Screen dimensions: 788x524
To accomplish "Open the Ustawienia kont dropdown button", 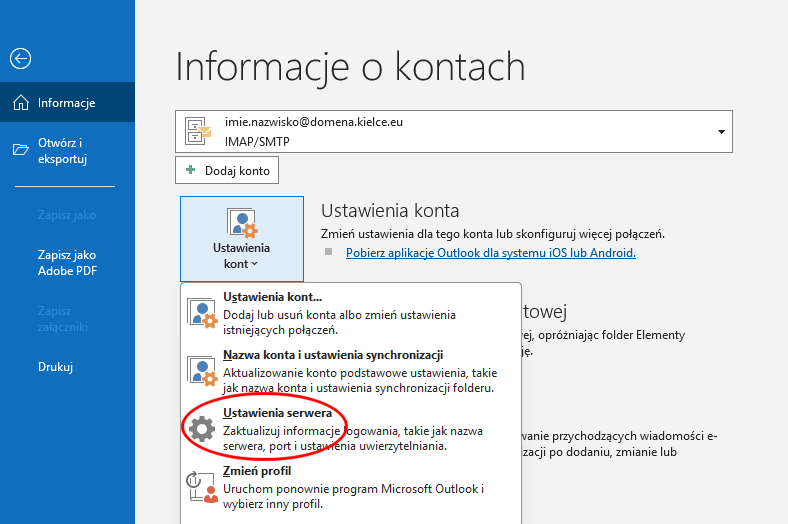I will [242, 239].
